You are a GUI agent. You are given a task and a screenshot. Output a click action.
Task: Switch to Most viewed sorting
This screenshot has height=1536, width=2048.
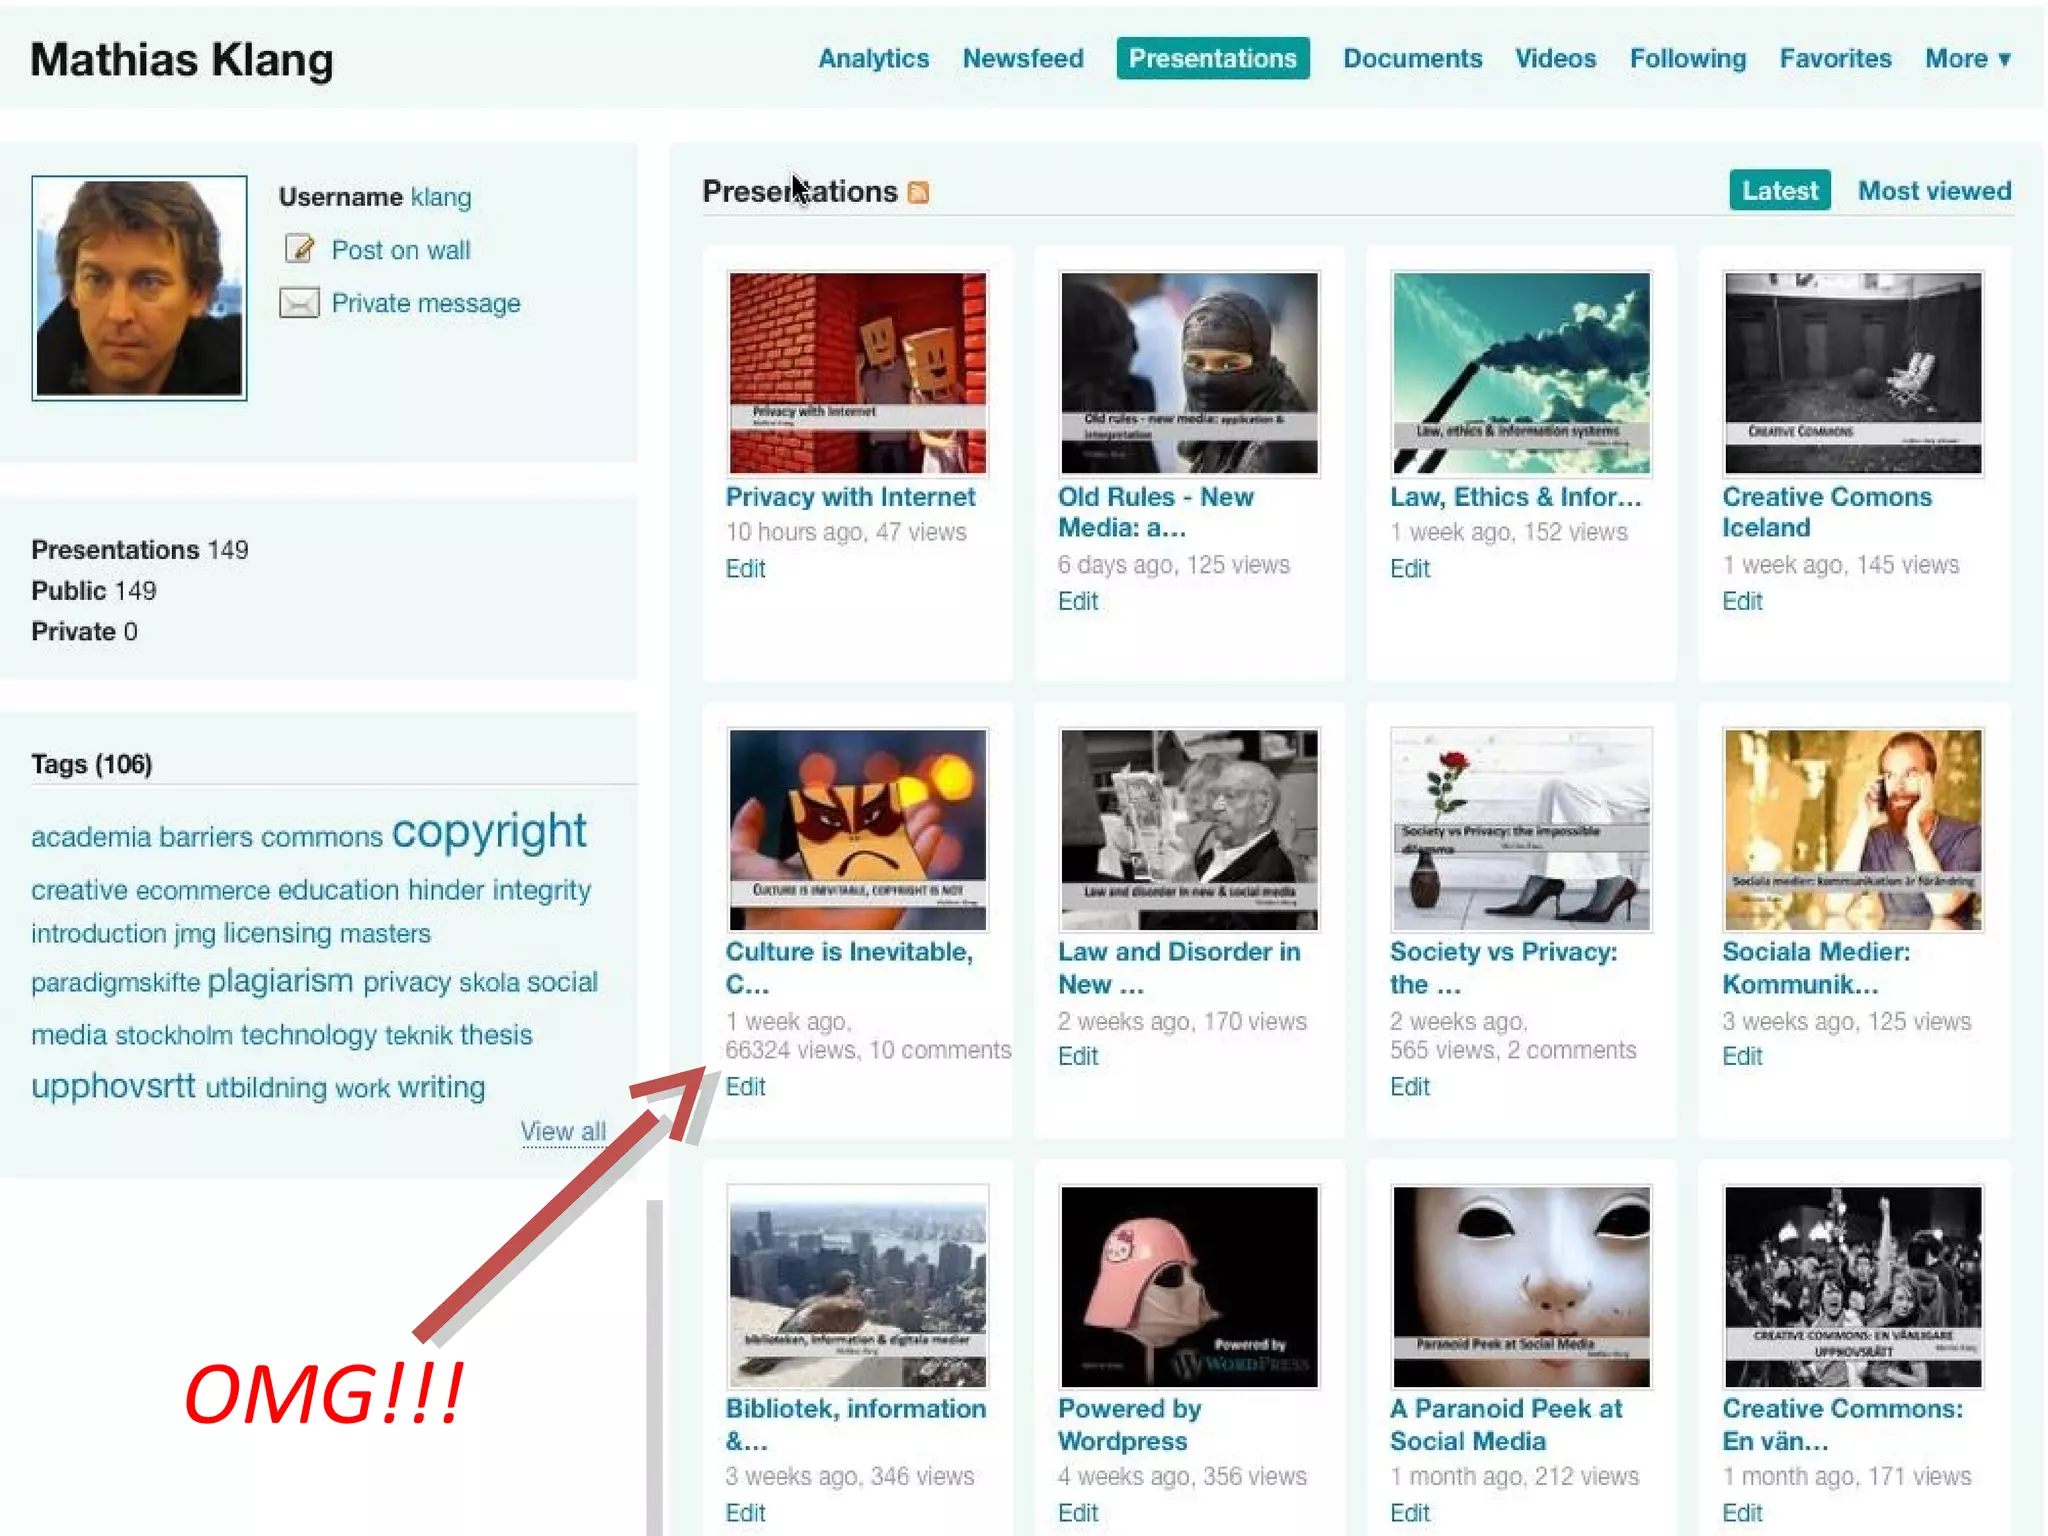click(1933, 190)
